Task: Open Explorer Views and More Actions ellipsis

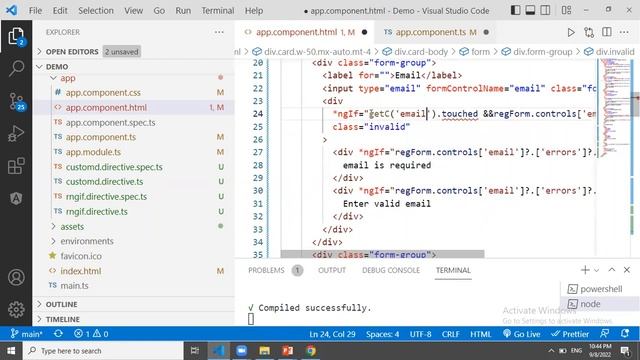Action: click(219, 32)
